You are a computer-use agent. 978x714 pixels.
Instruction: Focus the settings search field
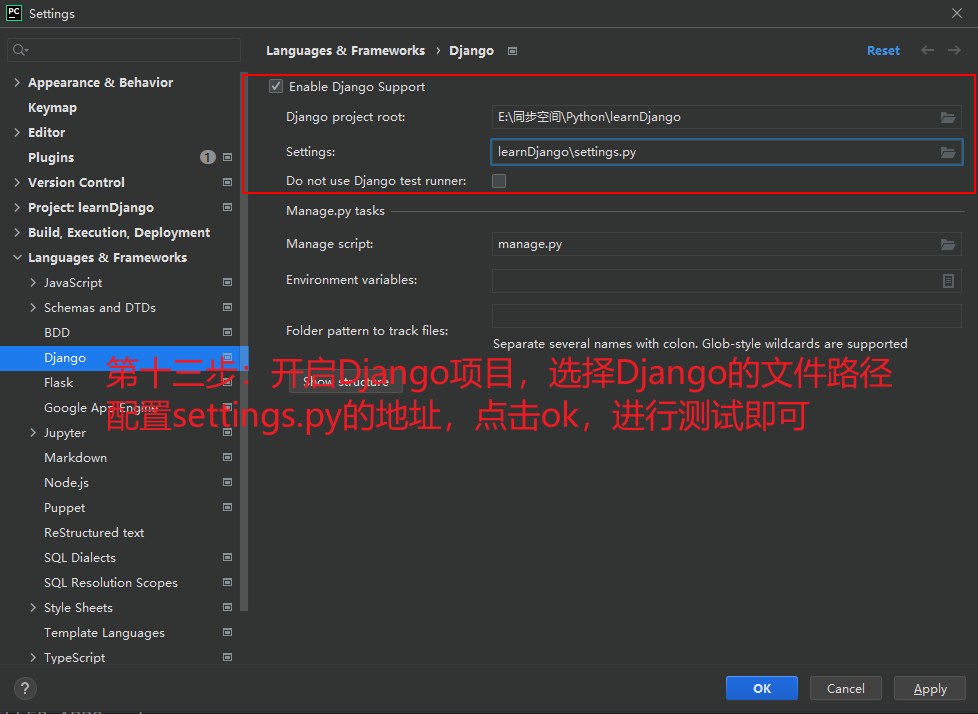coord(124,50)
